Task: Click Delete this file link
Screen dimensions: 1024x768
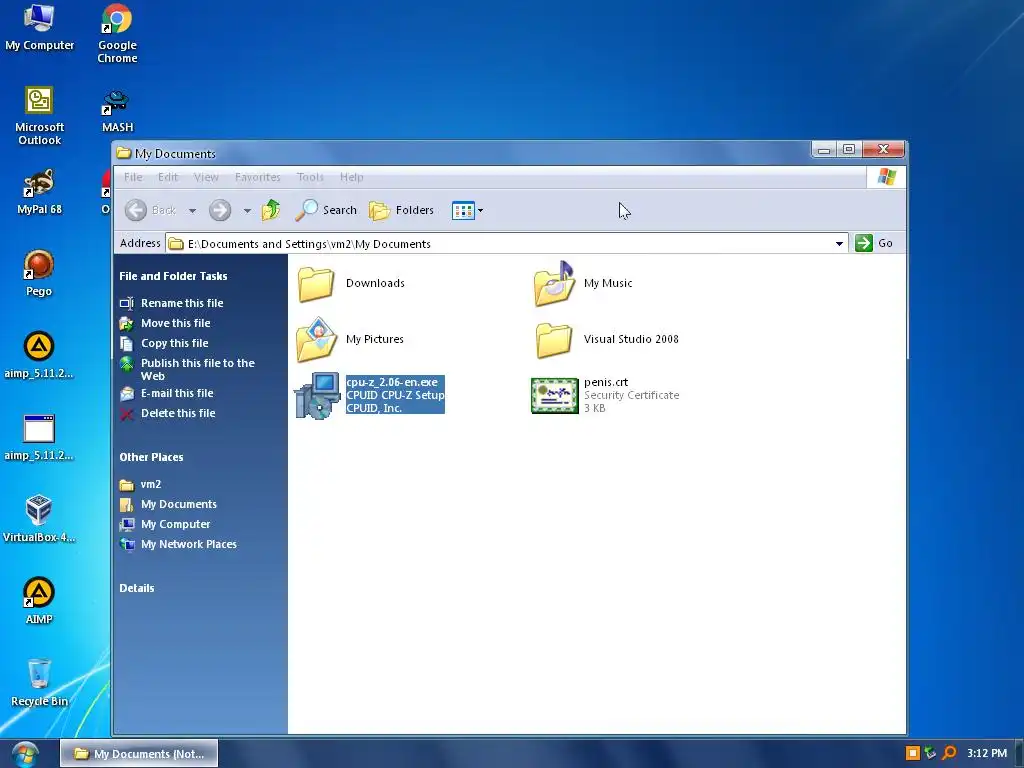Action: [168, 413]
